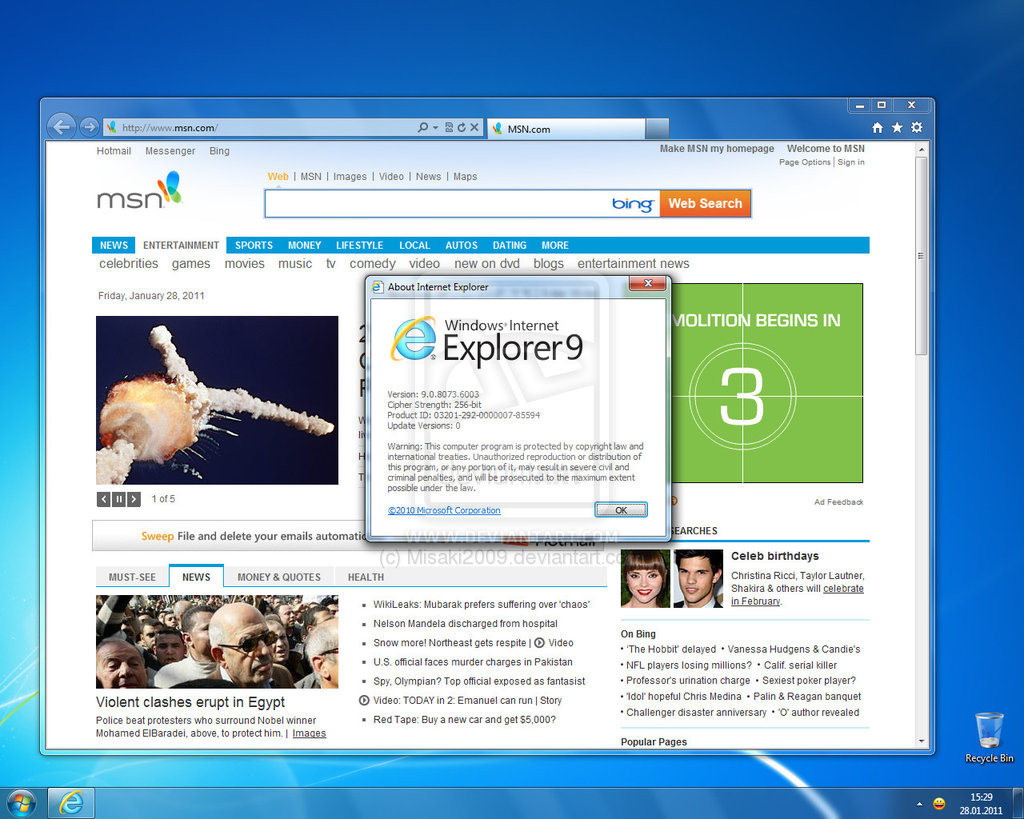Screen dimensions: 1024x819
Task: Open the address bar autocomplete dropdown arrow
Action: [436, 127]
